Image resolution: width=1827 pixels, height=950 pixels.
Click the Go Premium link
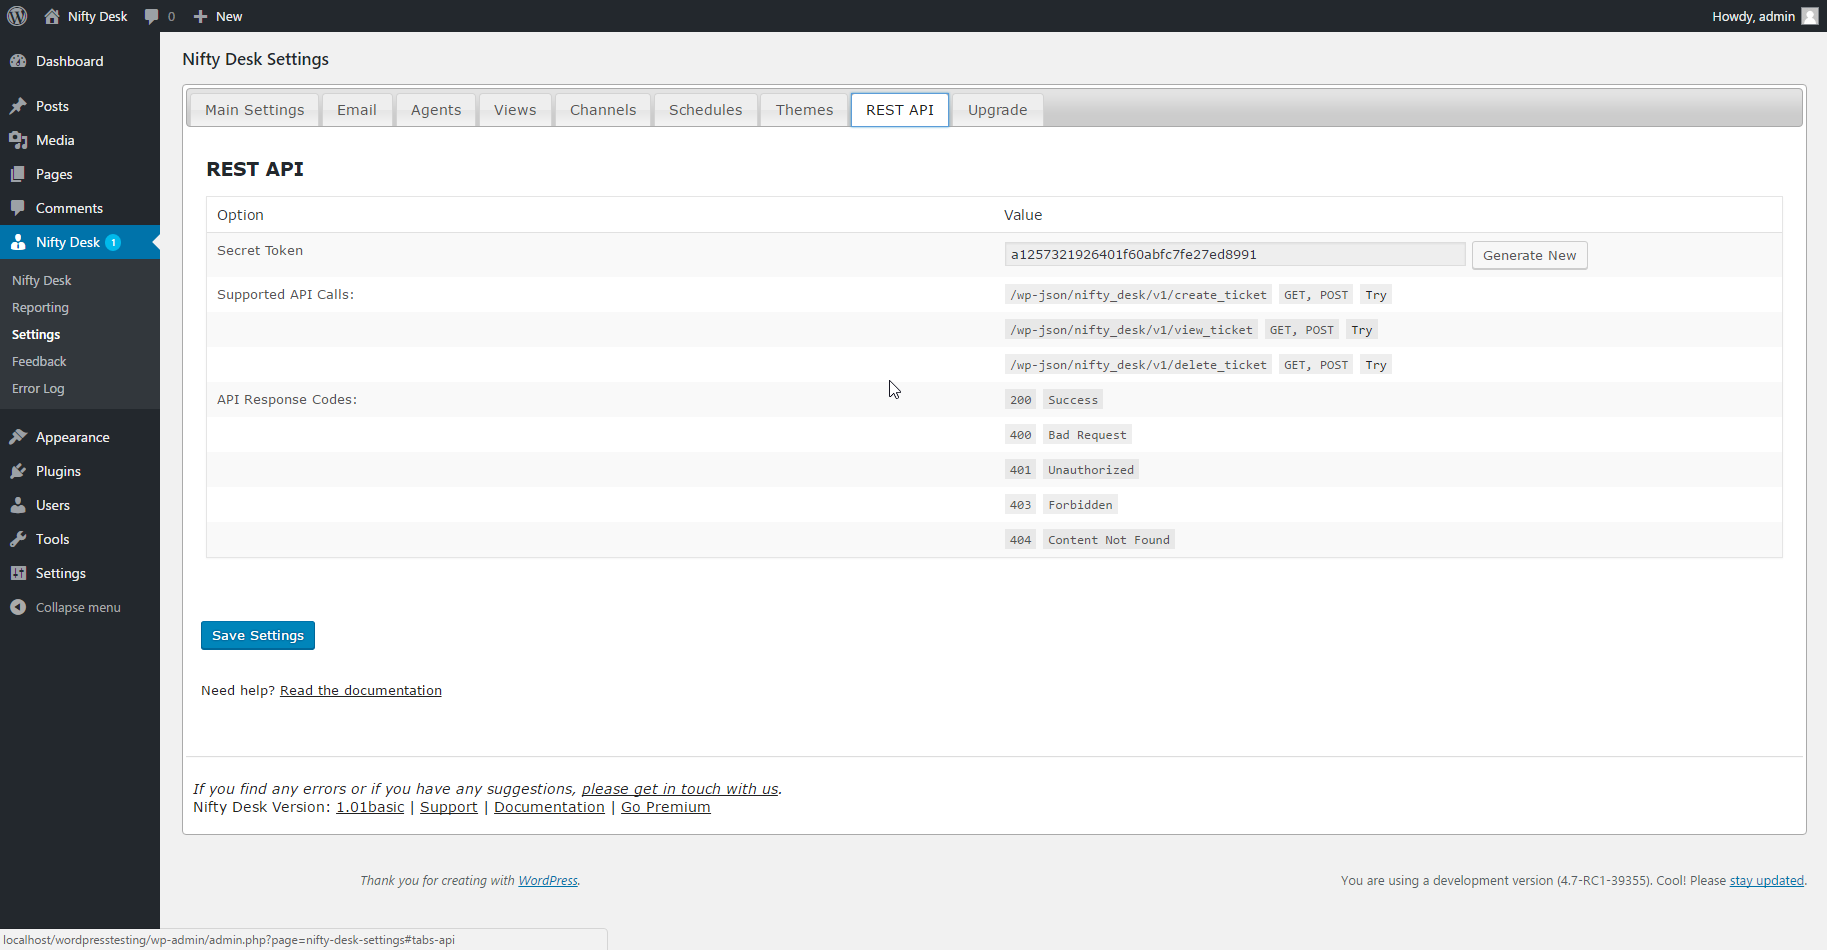coord(666,807)
